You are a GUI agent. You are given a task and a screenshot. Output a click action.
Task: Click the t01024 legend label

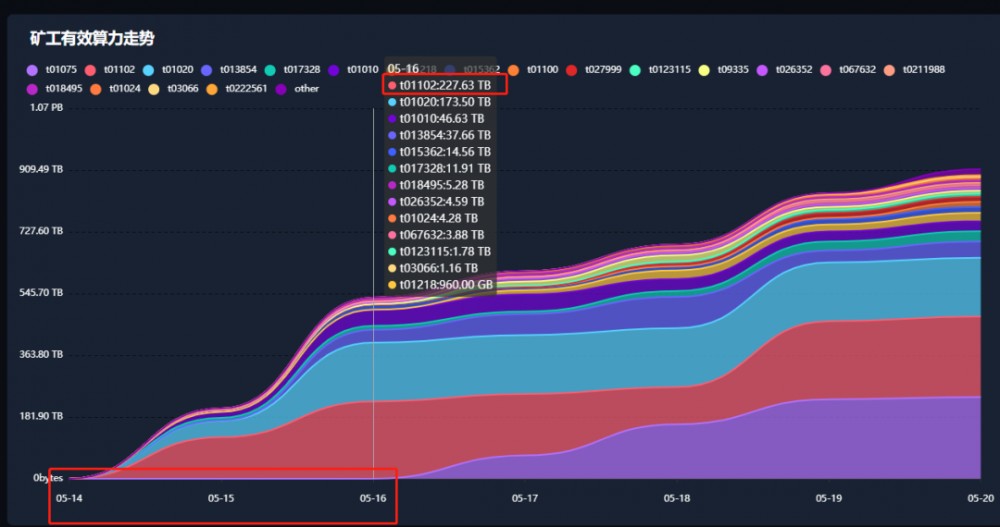pos(123,89)
